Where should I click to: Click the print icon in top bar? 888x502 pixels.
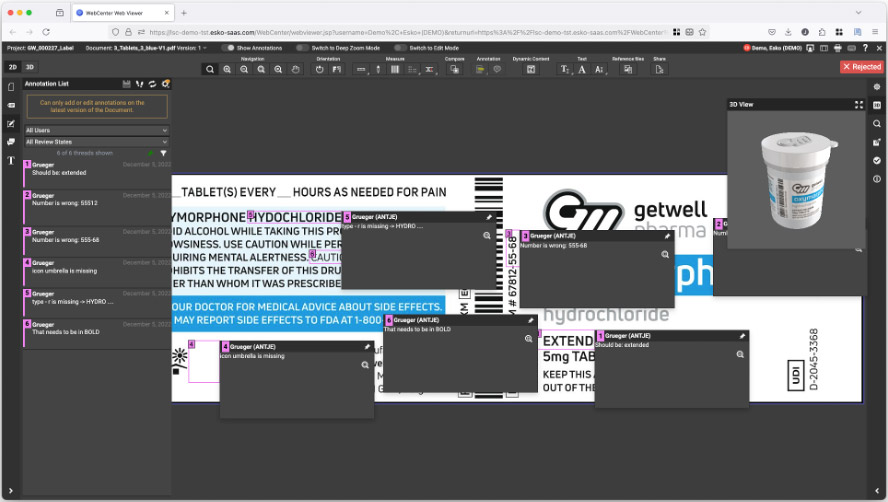(x=837, y=48)
